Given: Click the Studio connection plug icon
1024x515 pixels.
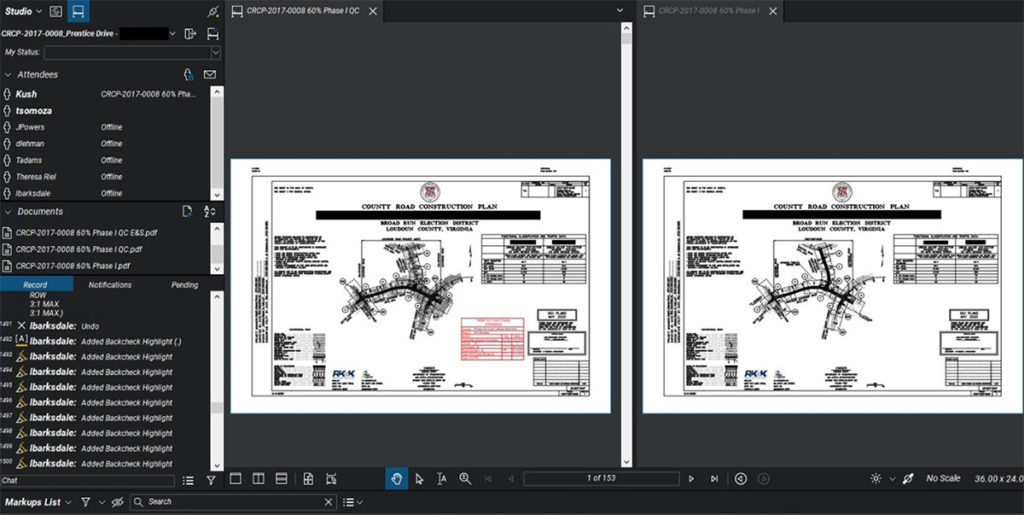Looking at the screenshot, I should point(213,11).
